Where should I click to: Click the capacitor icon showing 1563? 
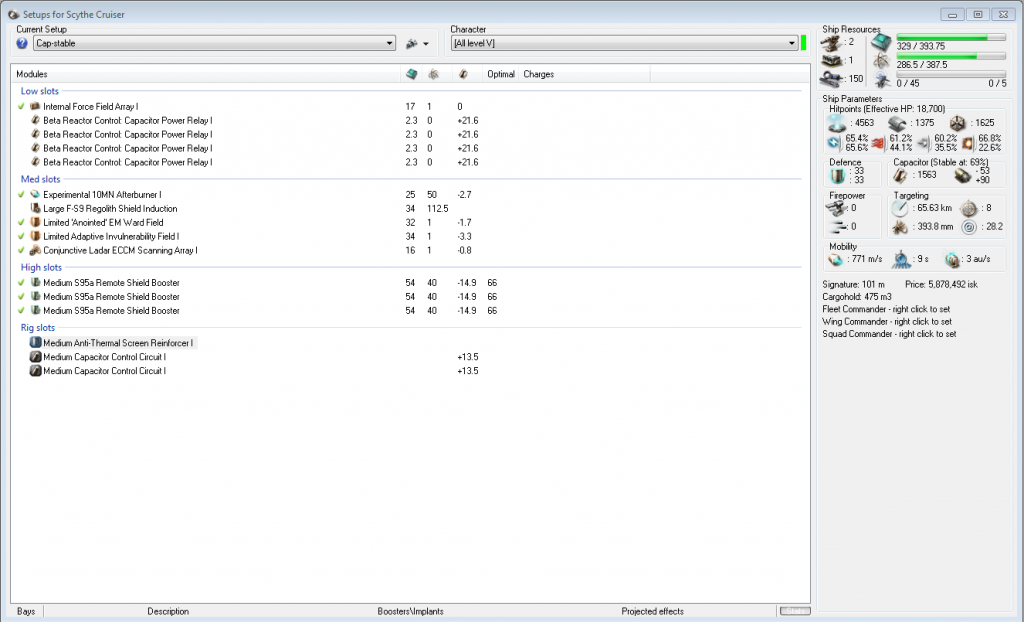coord(902,176)
